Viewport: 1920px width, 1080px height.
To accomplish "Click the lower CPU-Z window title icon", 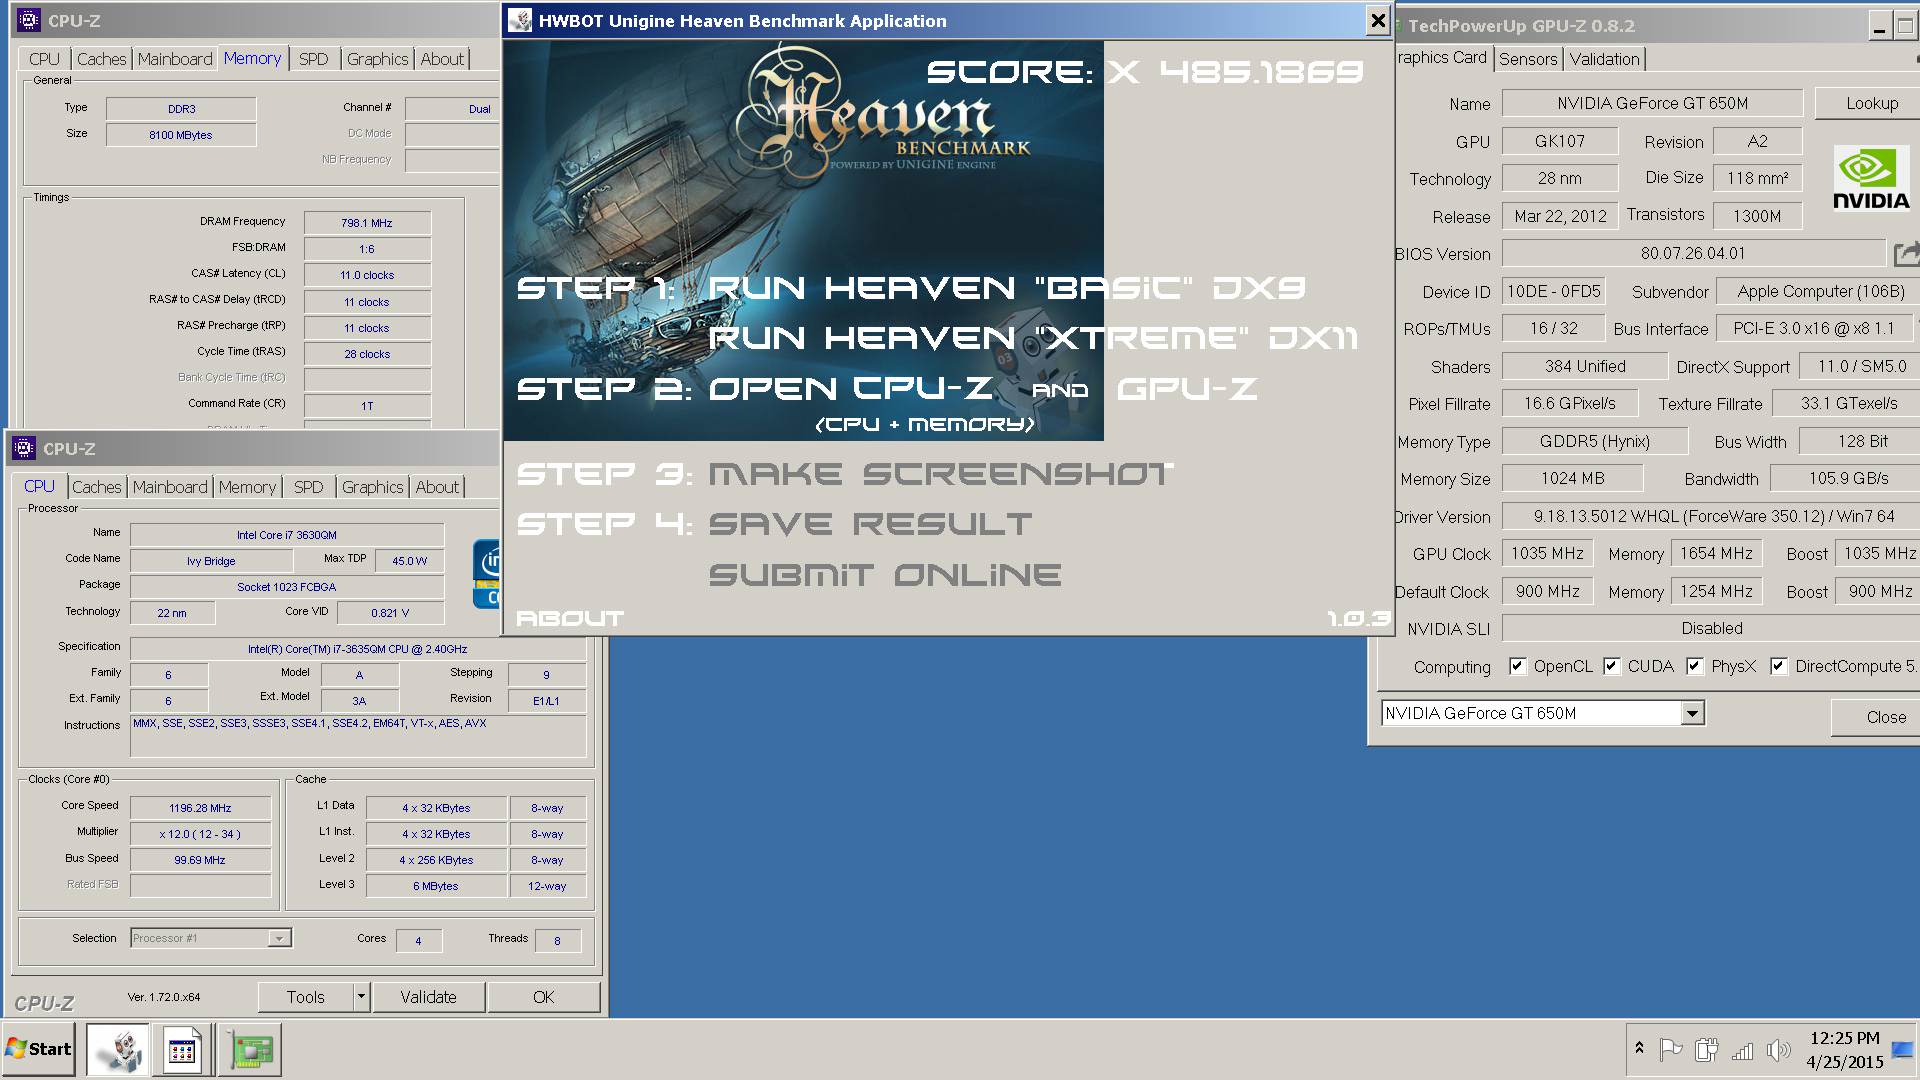I will (x=23, y=448).
